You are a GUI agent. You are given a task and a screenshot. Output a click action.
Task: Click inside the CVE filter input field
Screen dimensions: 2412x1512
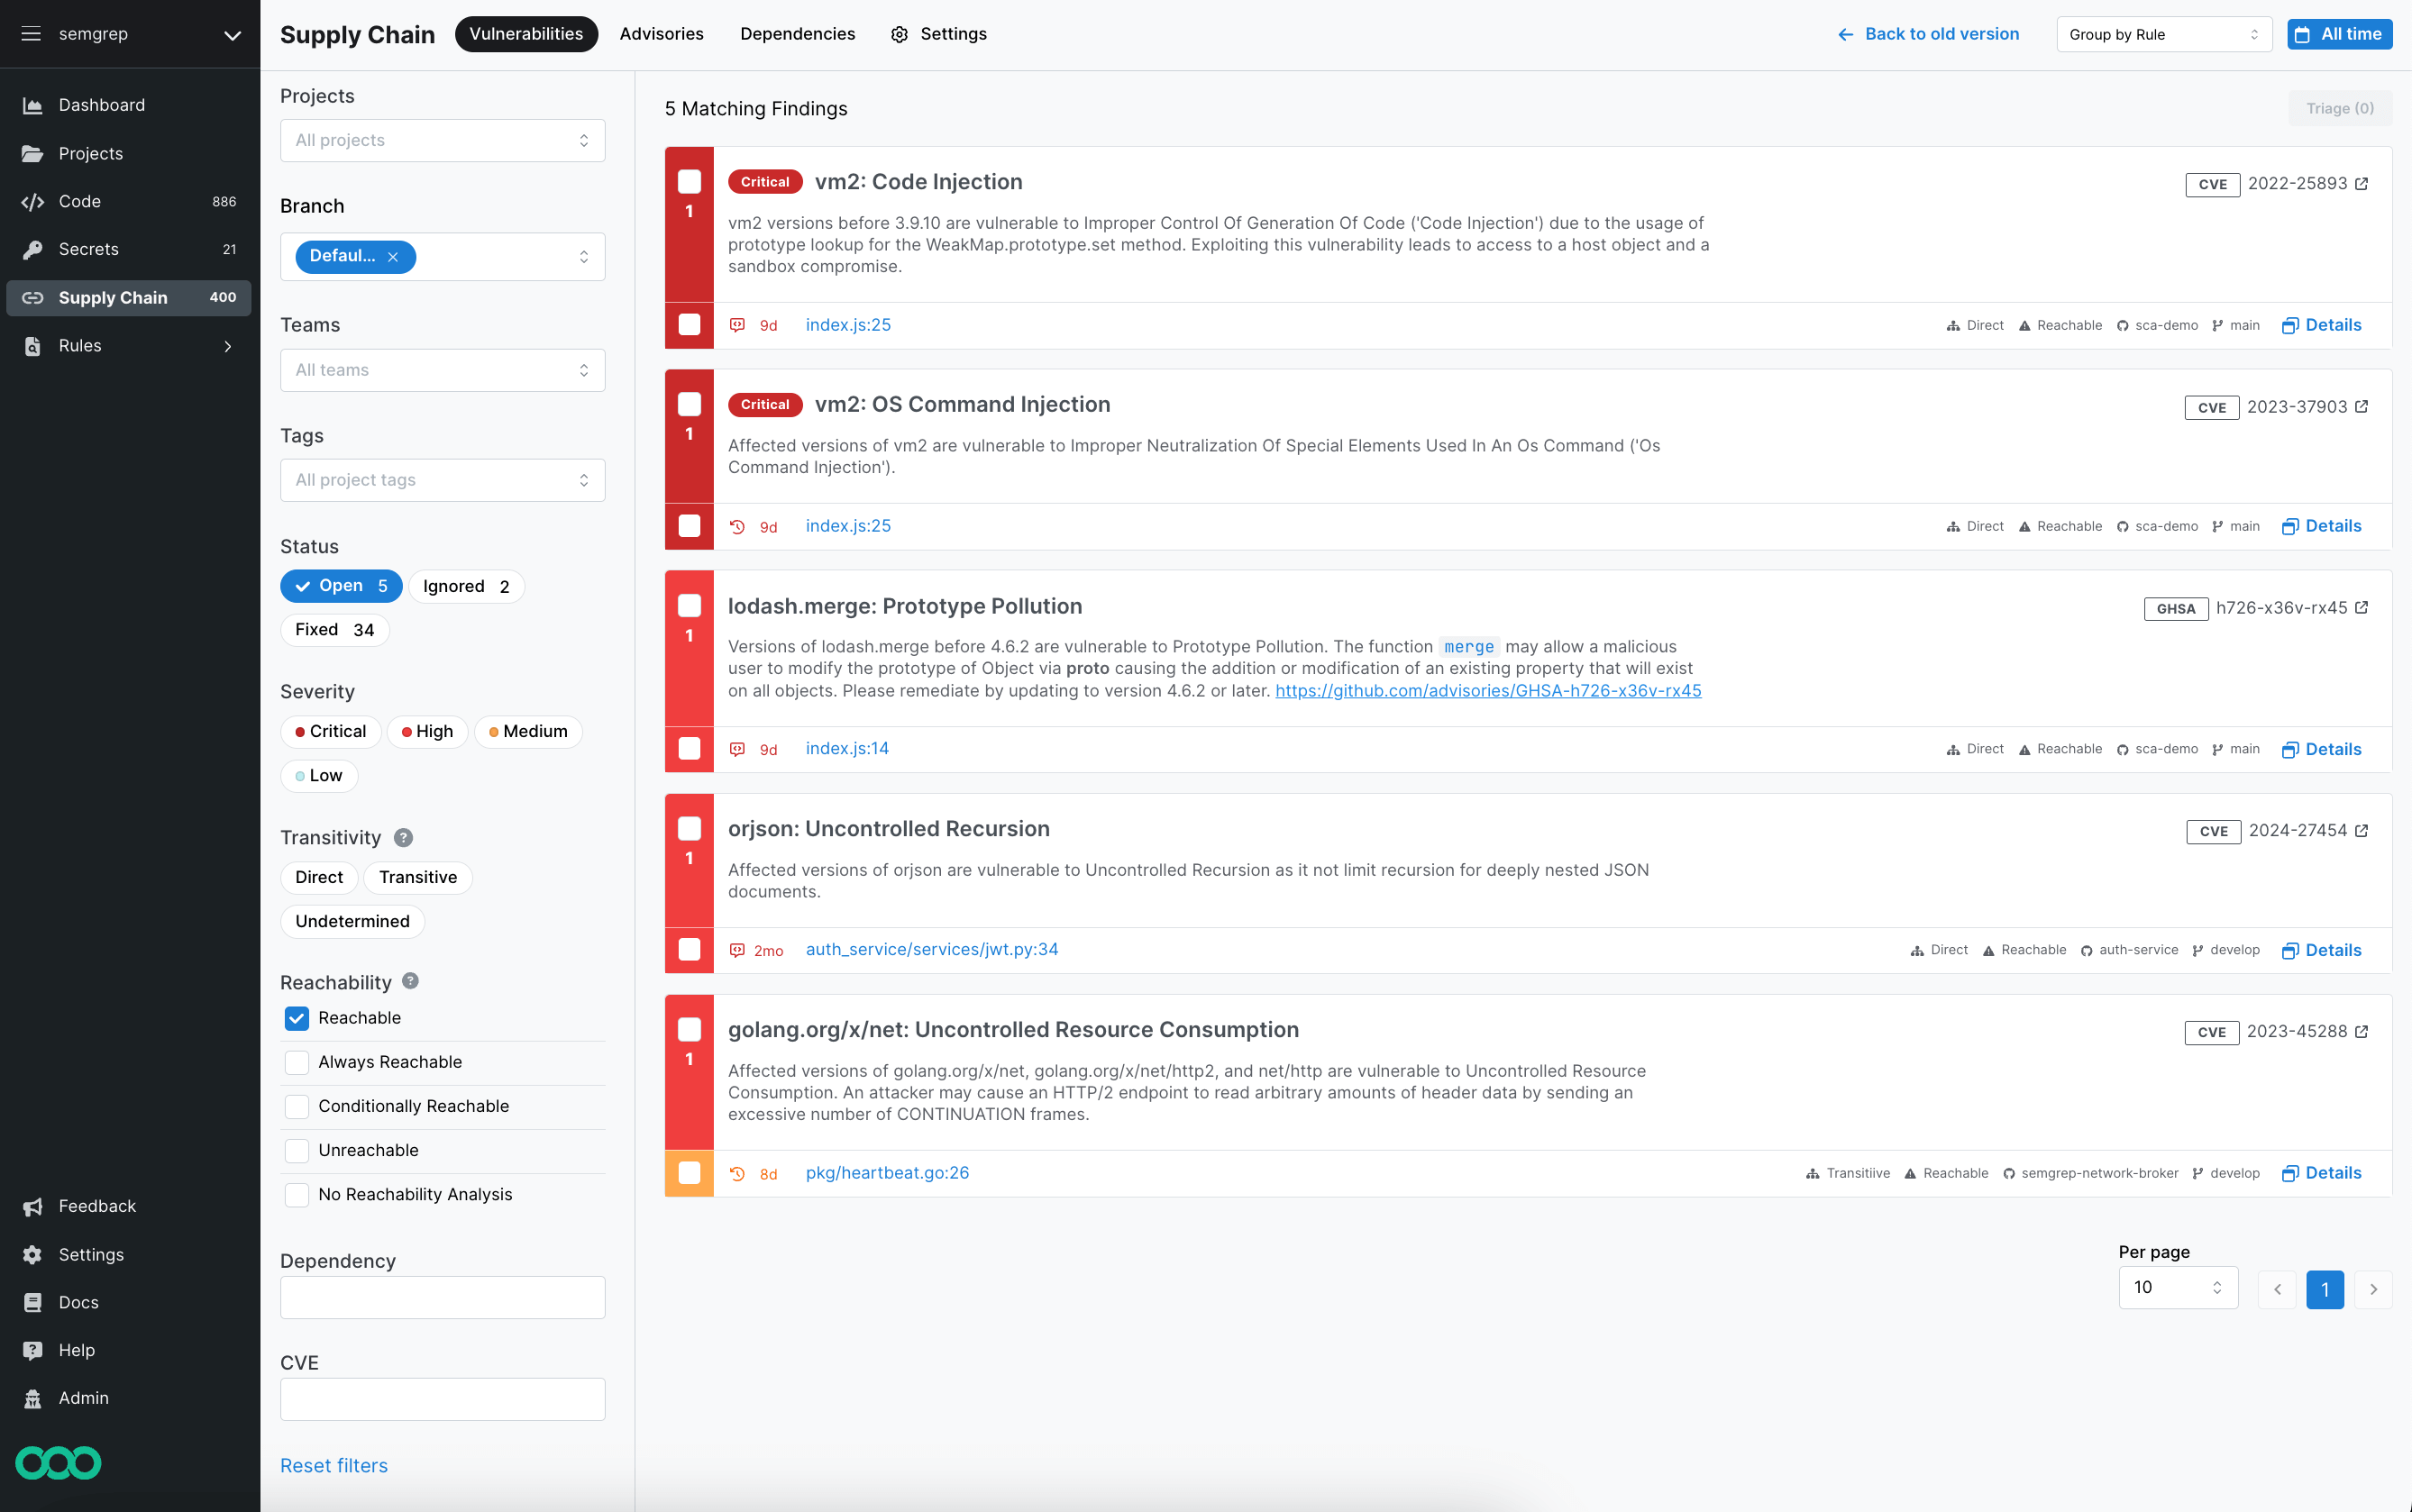tap(441, 1398)
